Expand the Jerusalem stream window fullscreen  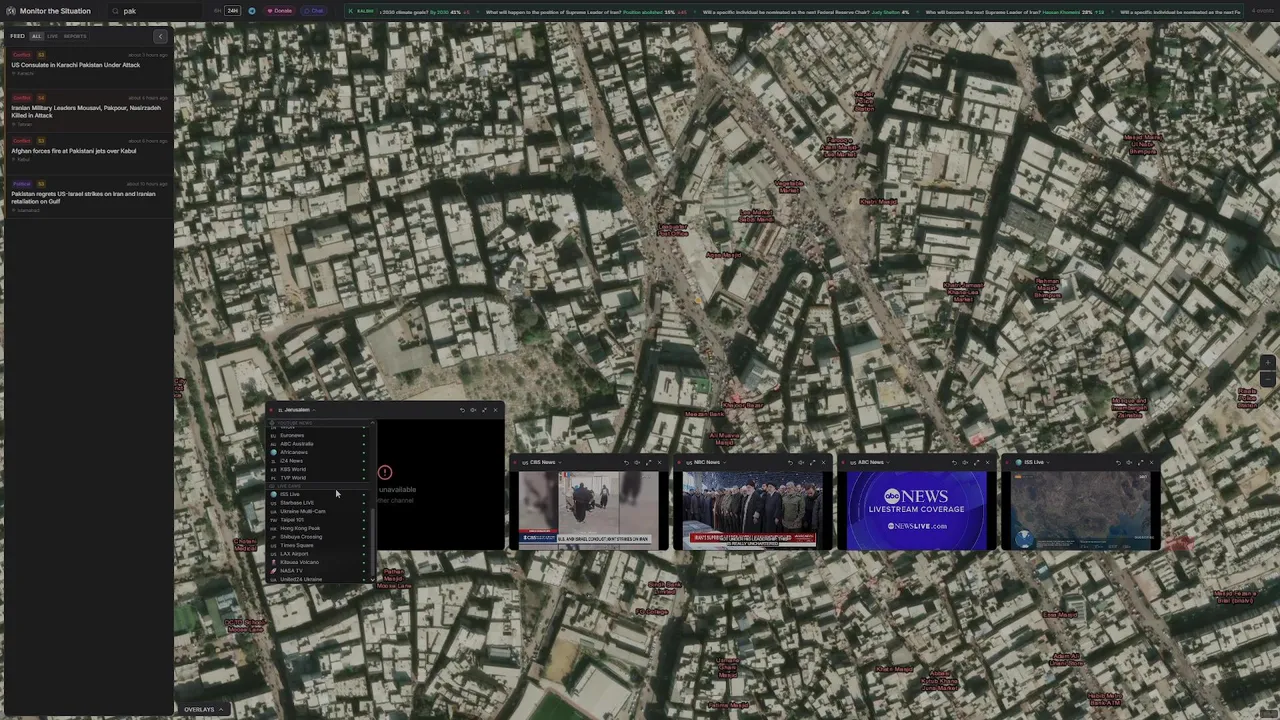484,410
